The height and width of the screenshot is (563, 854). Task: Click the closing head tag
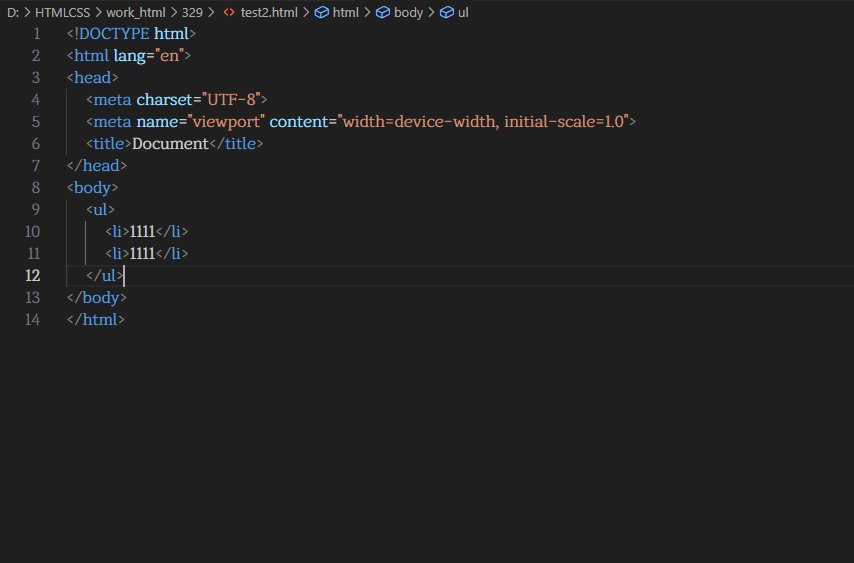(x=97, y=166)
